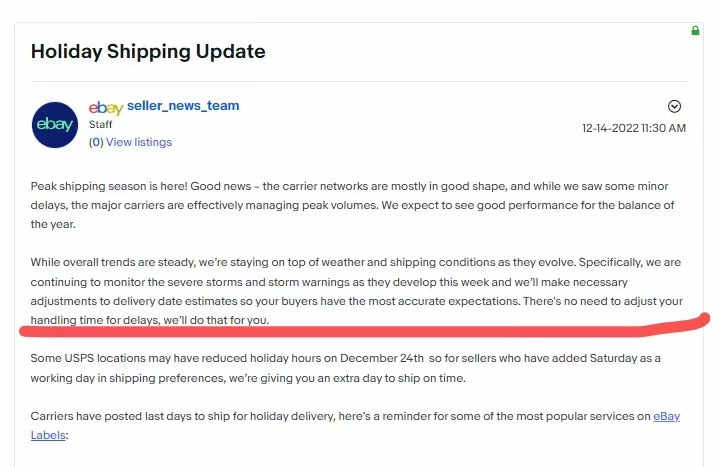Click the Staff rank label
Viewport: 719px width, 467px height.
tap(100, 124)
